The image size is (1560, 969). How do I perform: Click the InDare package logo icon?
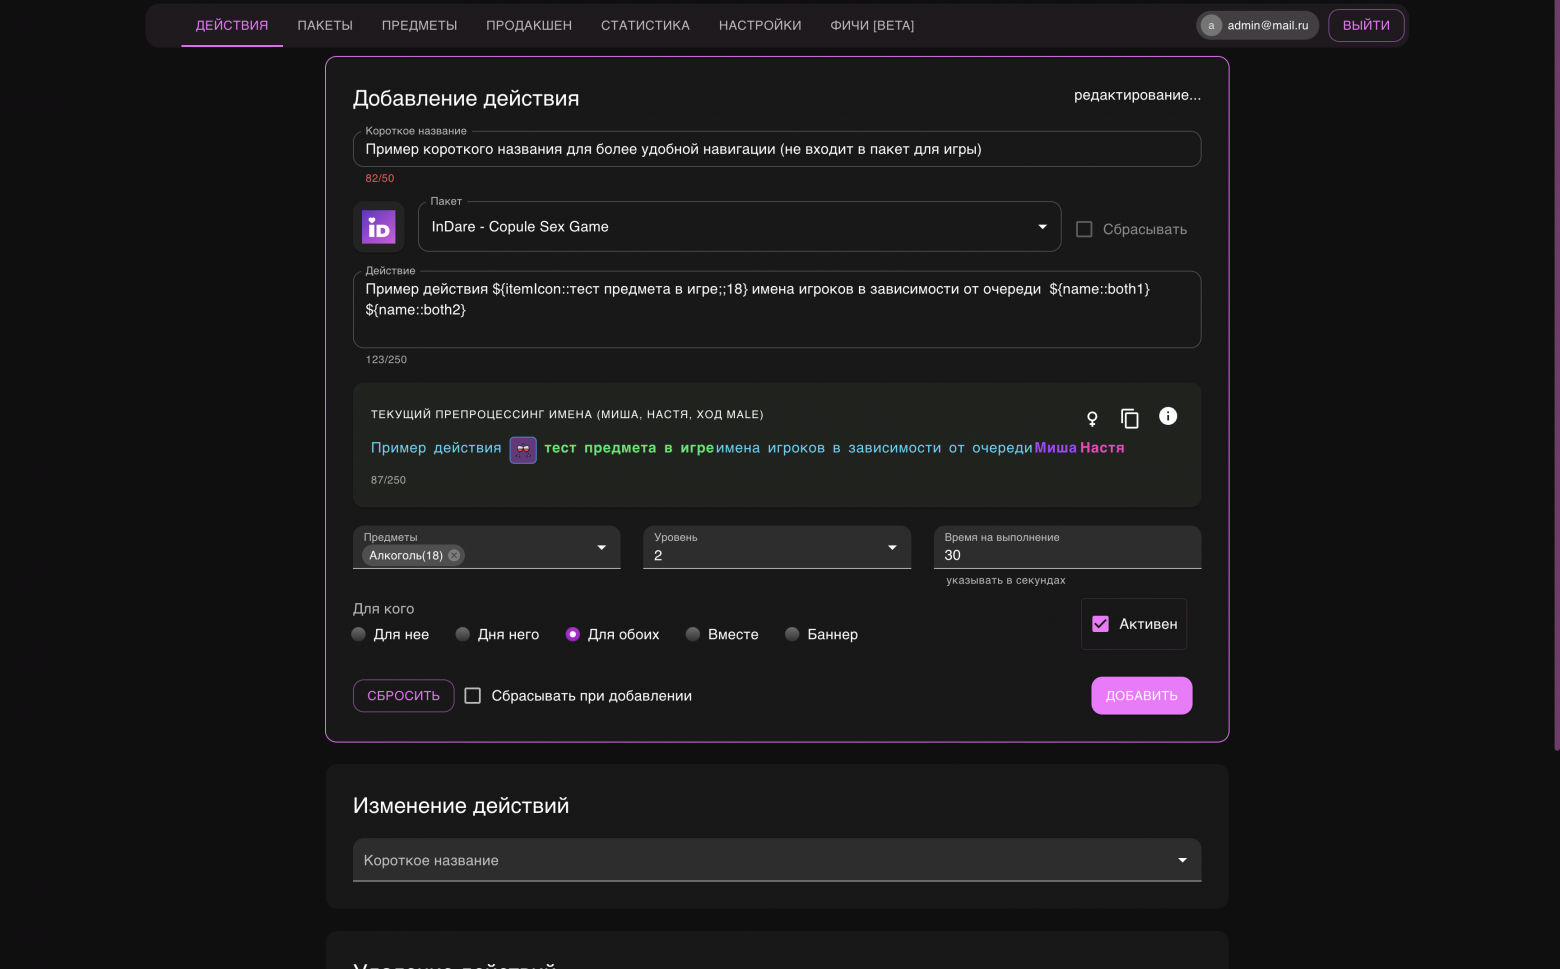pos(379,227)
